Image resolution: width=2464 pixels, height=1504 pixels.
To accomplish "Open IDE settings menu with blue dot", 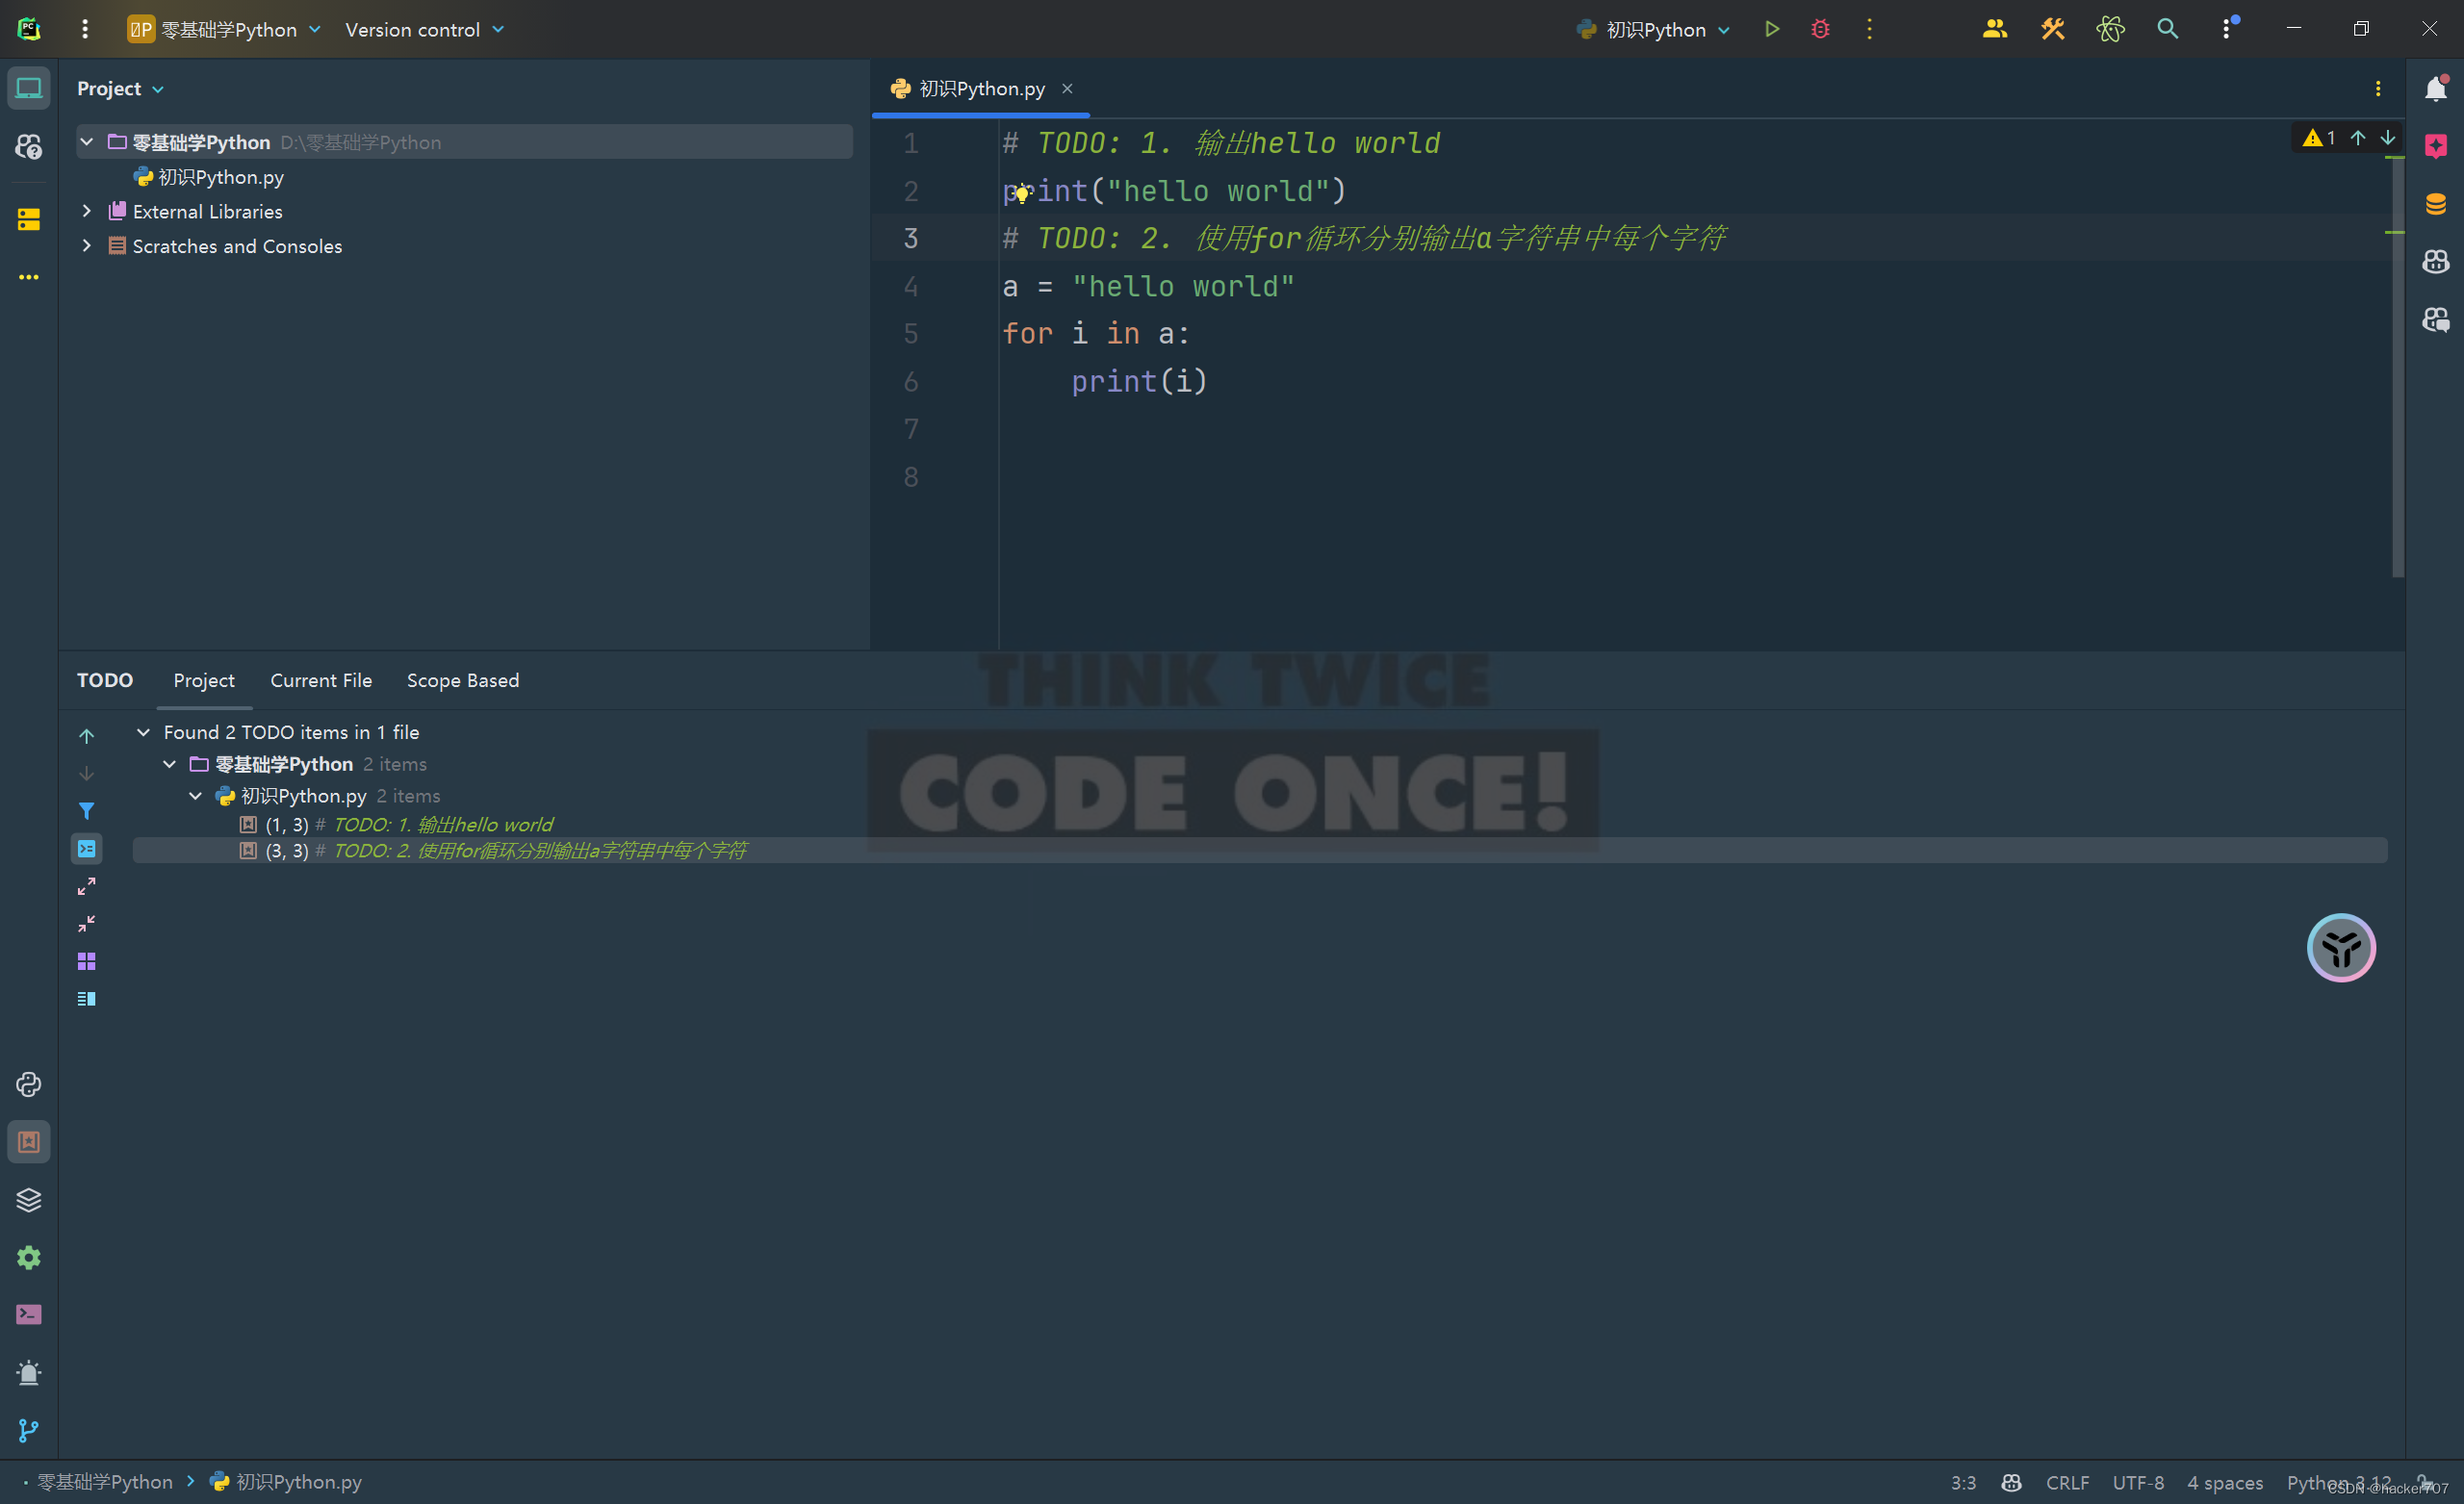I will [2227, 28].
